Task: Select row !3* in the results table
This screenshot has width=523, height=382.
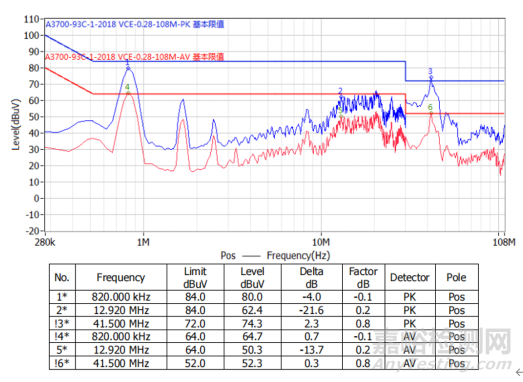Action: pyautogui.click(x=264, y=324)
